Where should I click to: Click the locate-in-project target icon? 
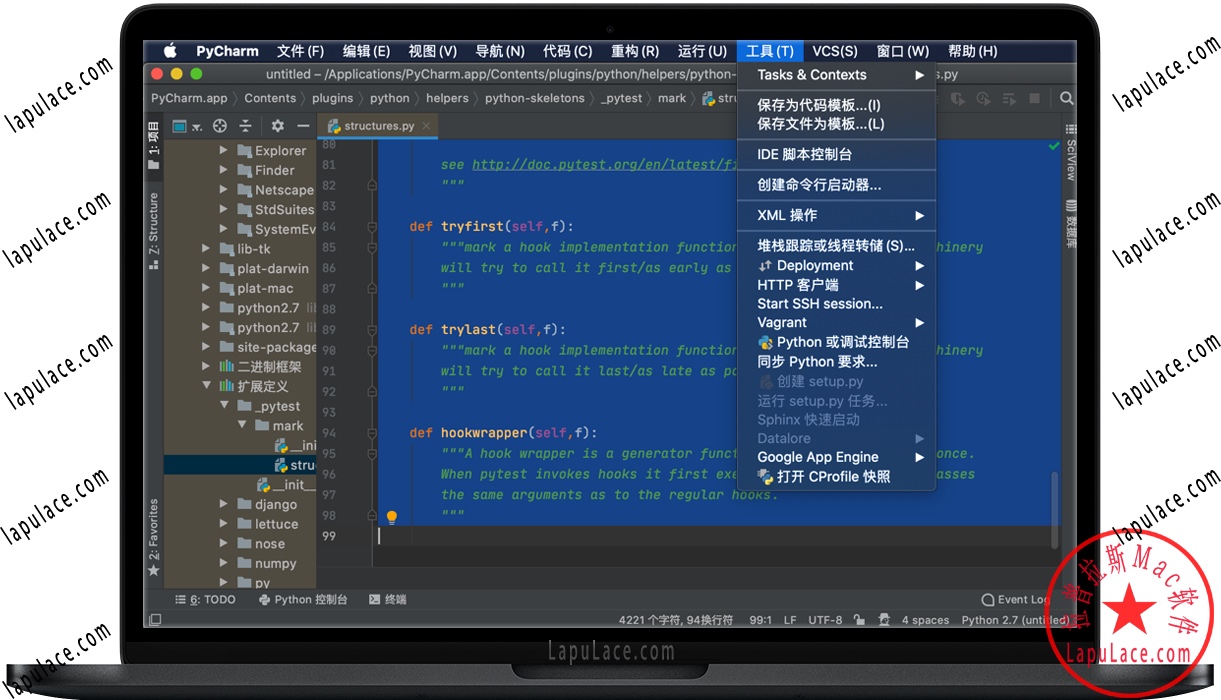pyautogui.click(x=220, y=126)
